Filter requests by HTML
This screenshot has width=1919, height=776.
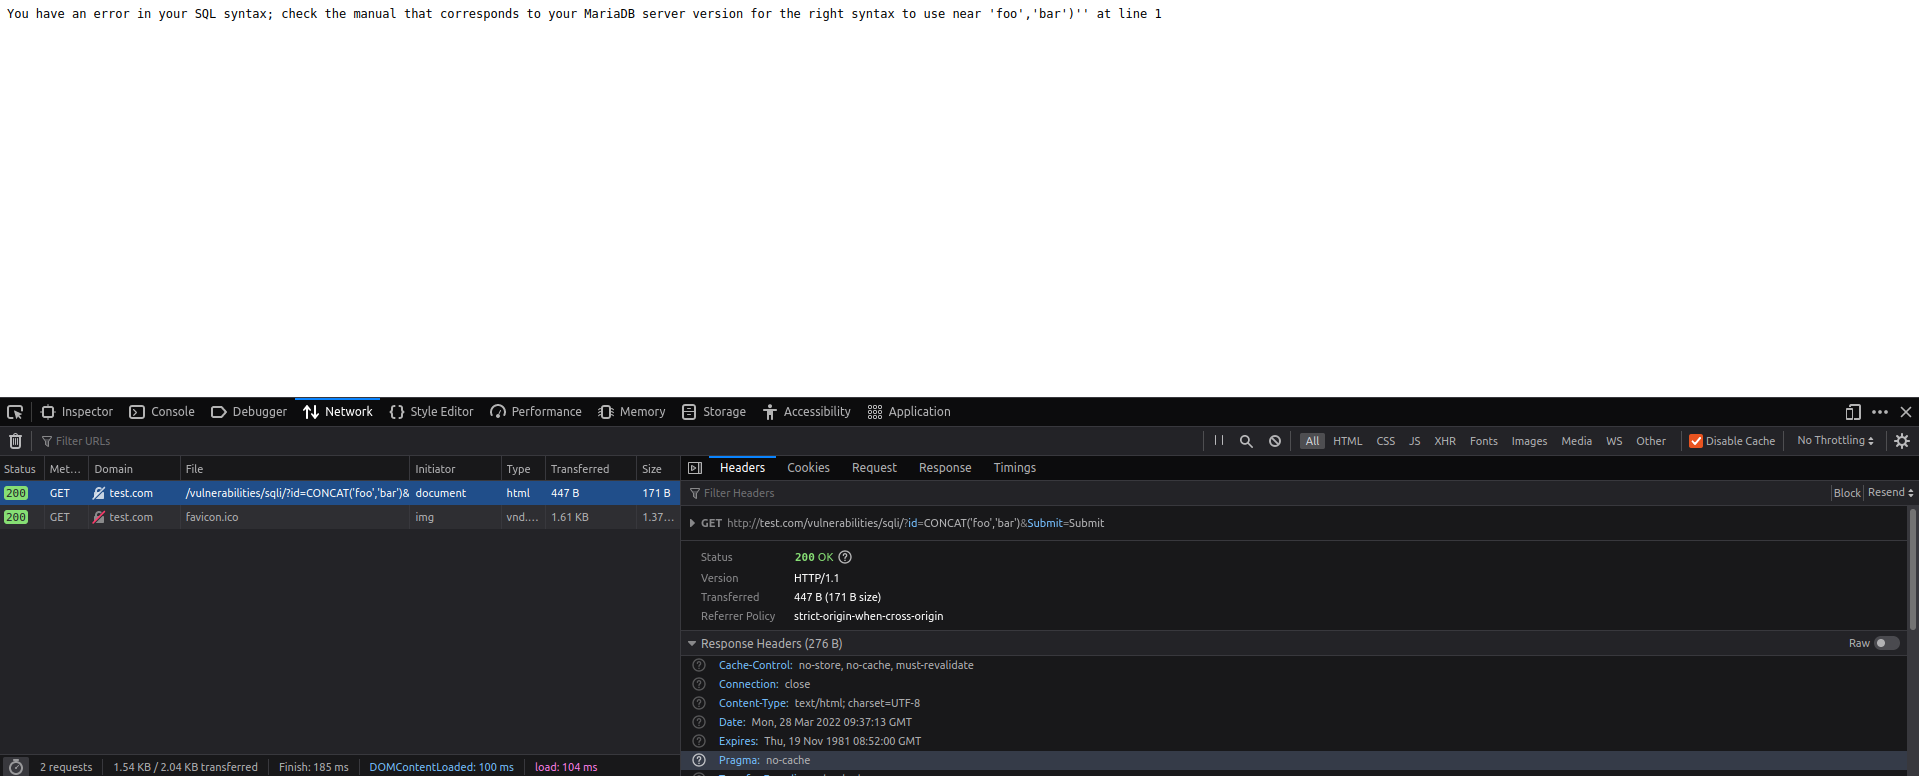[1347, 441]
